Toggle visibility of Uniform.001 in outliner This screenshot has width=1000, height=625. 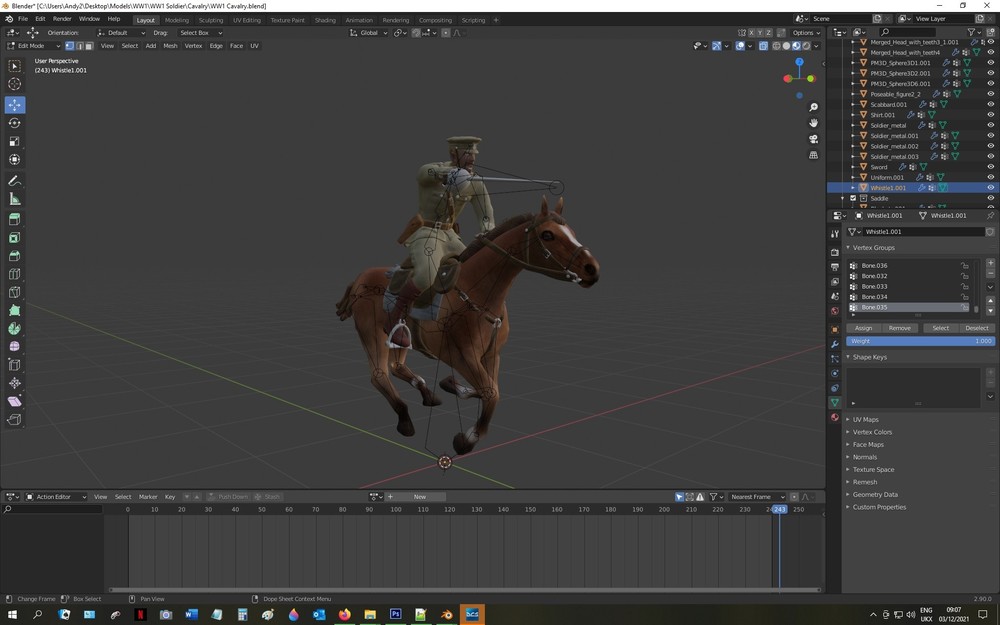coord(990,178)
